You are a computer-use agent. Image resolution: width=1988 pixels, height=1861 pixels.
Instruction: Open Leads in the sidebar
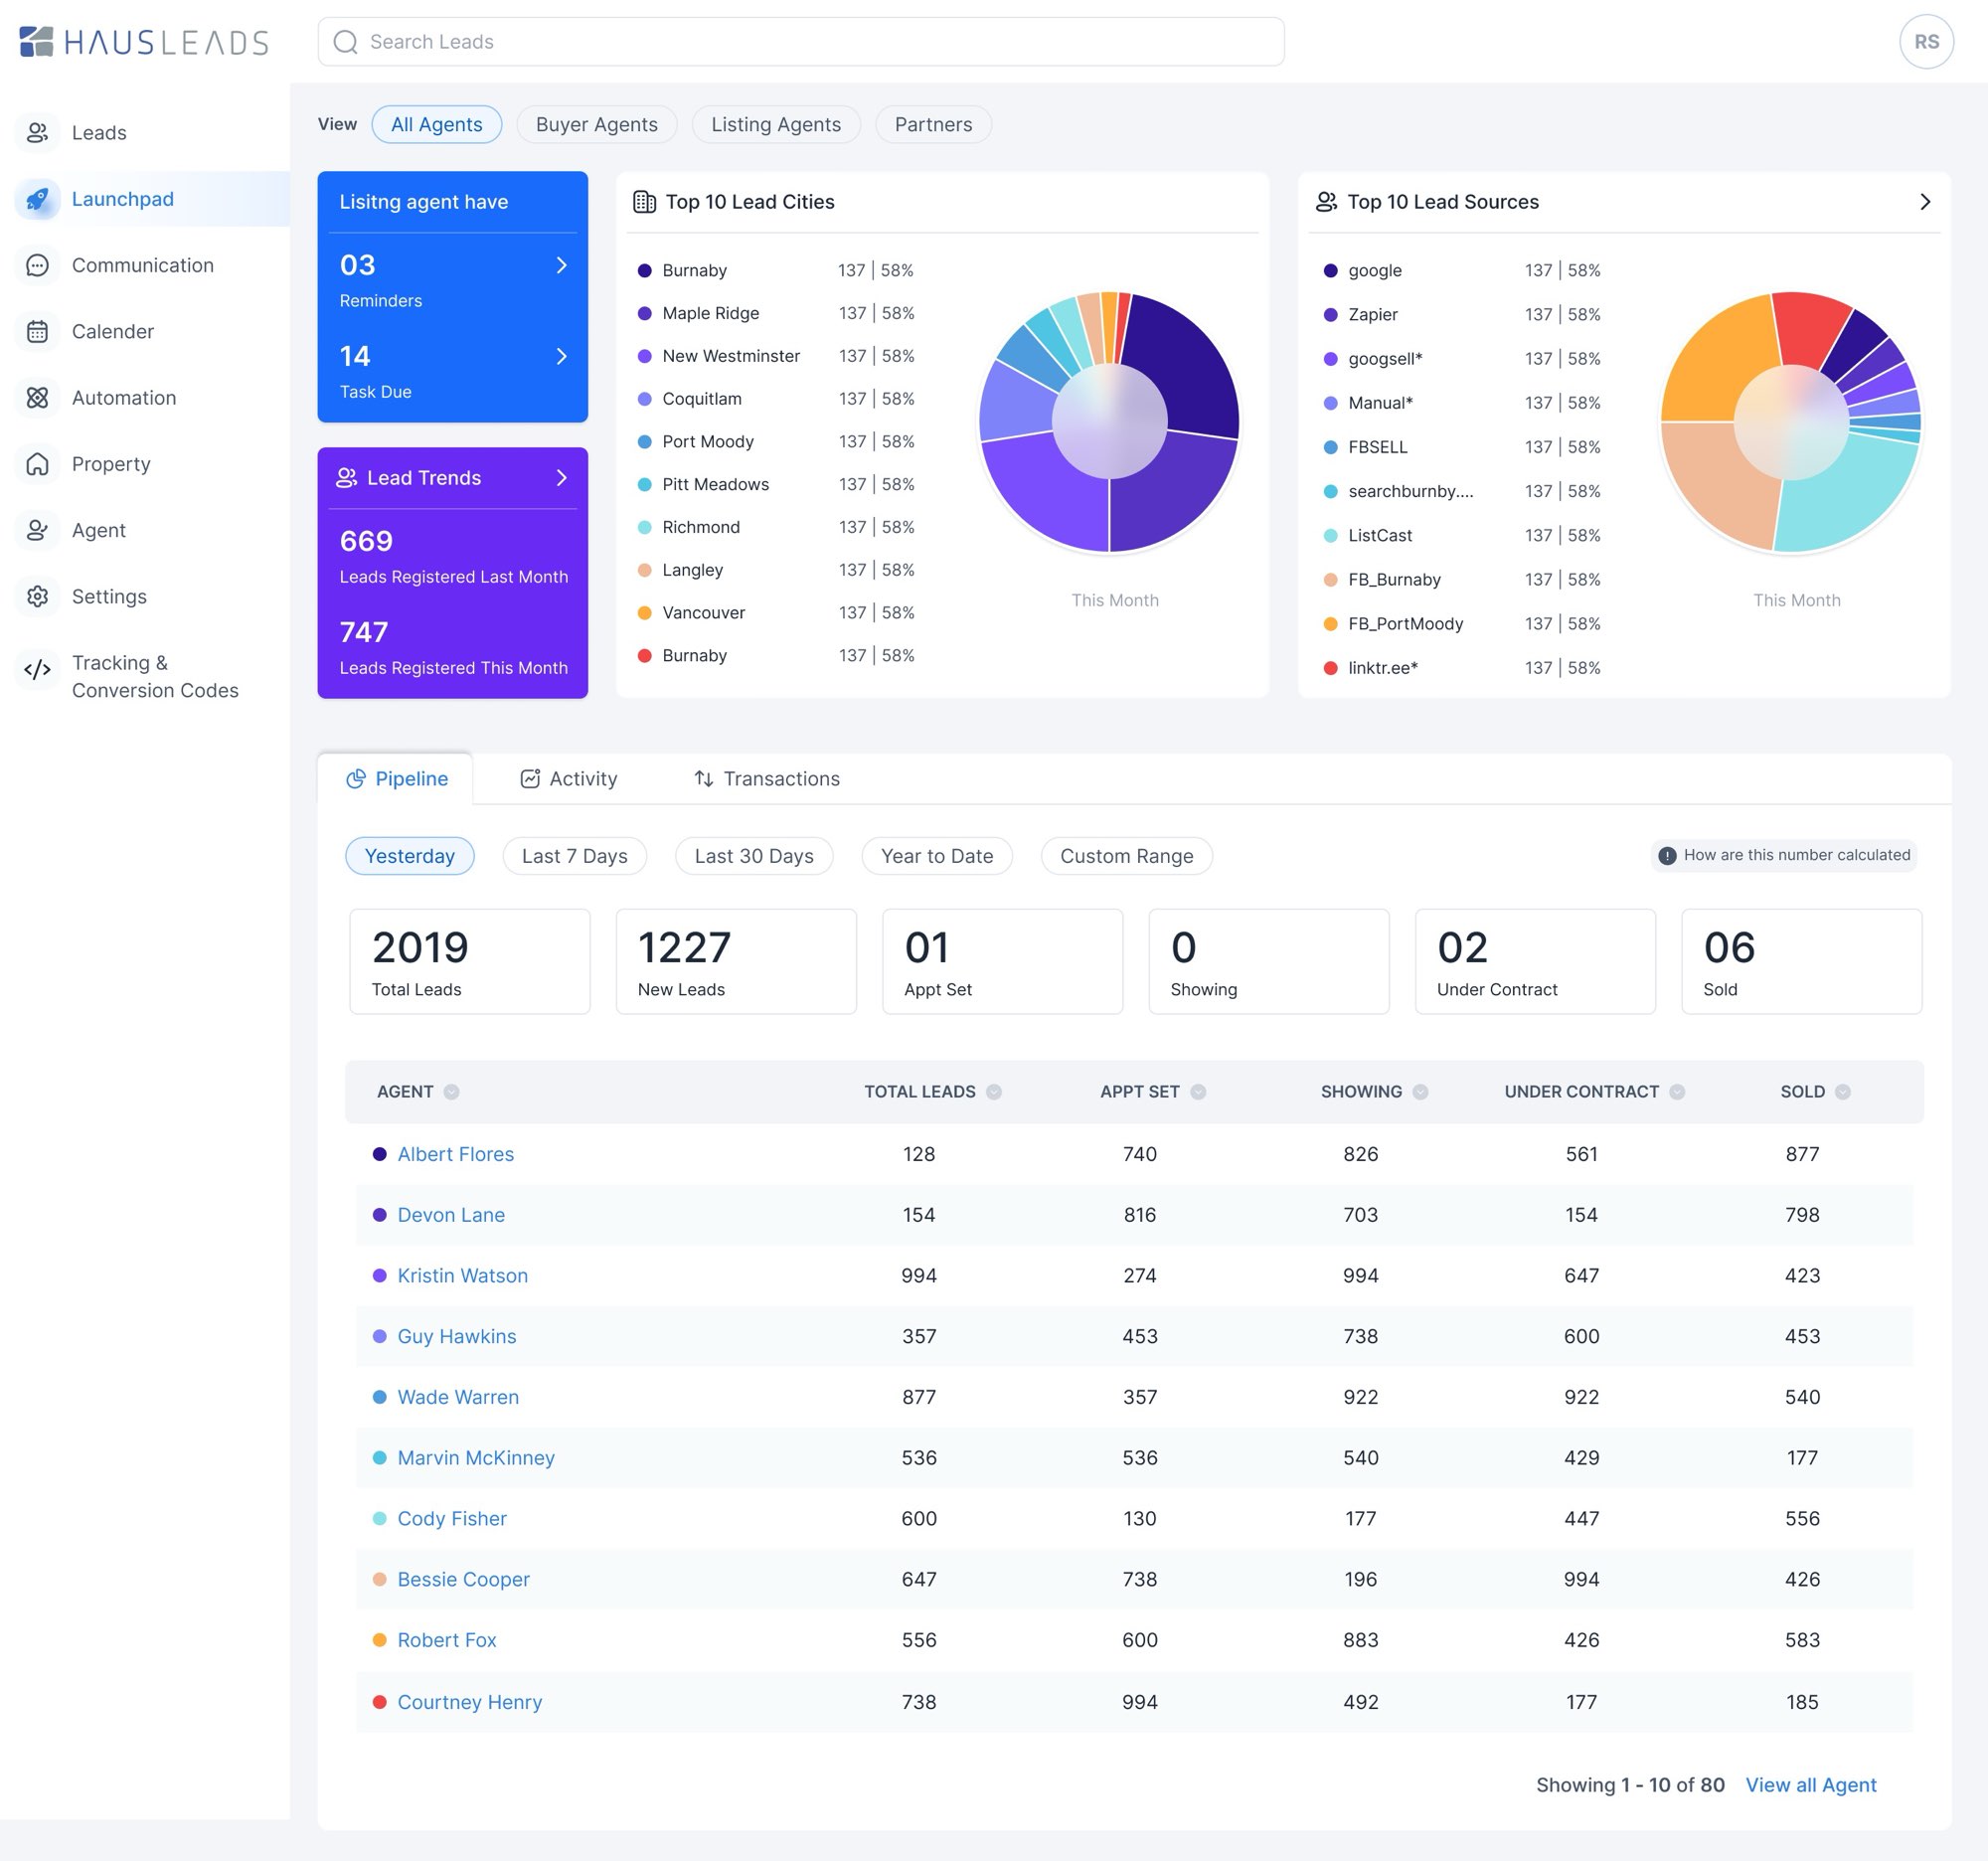coord(99,133)
